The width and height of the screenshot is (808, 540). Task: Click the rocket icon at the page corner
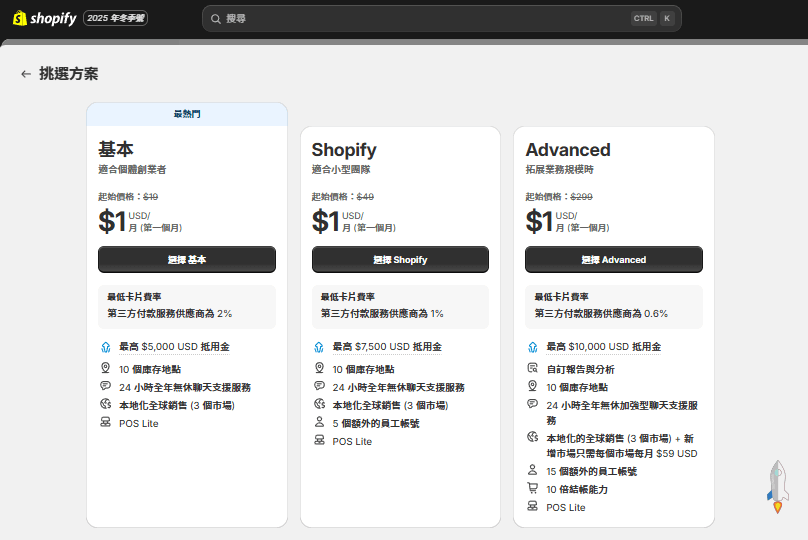778,487
